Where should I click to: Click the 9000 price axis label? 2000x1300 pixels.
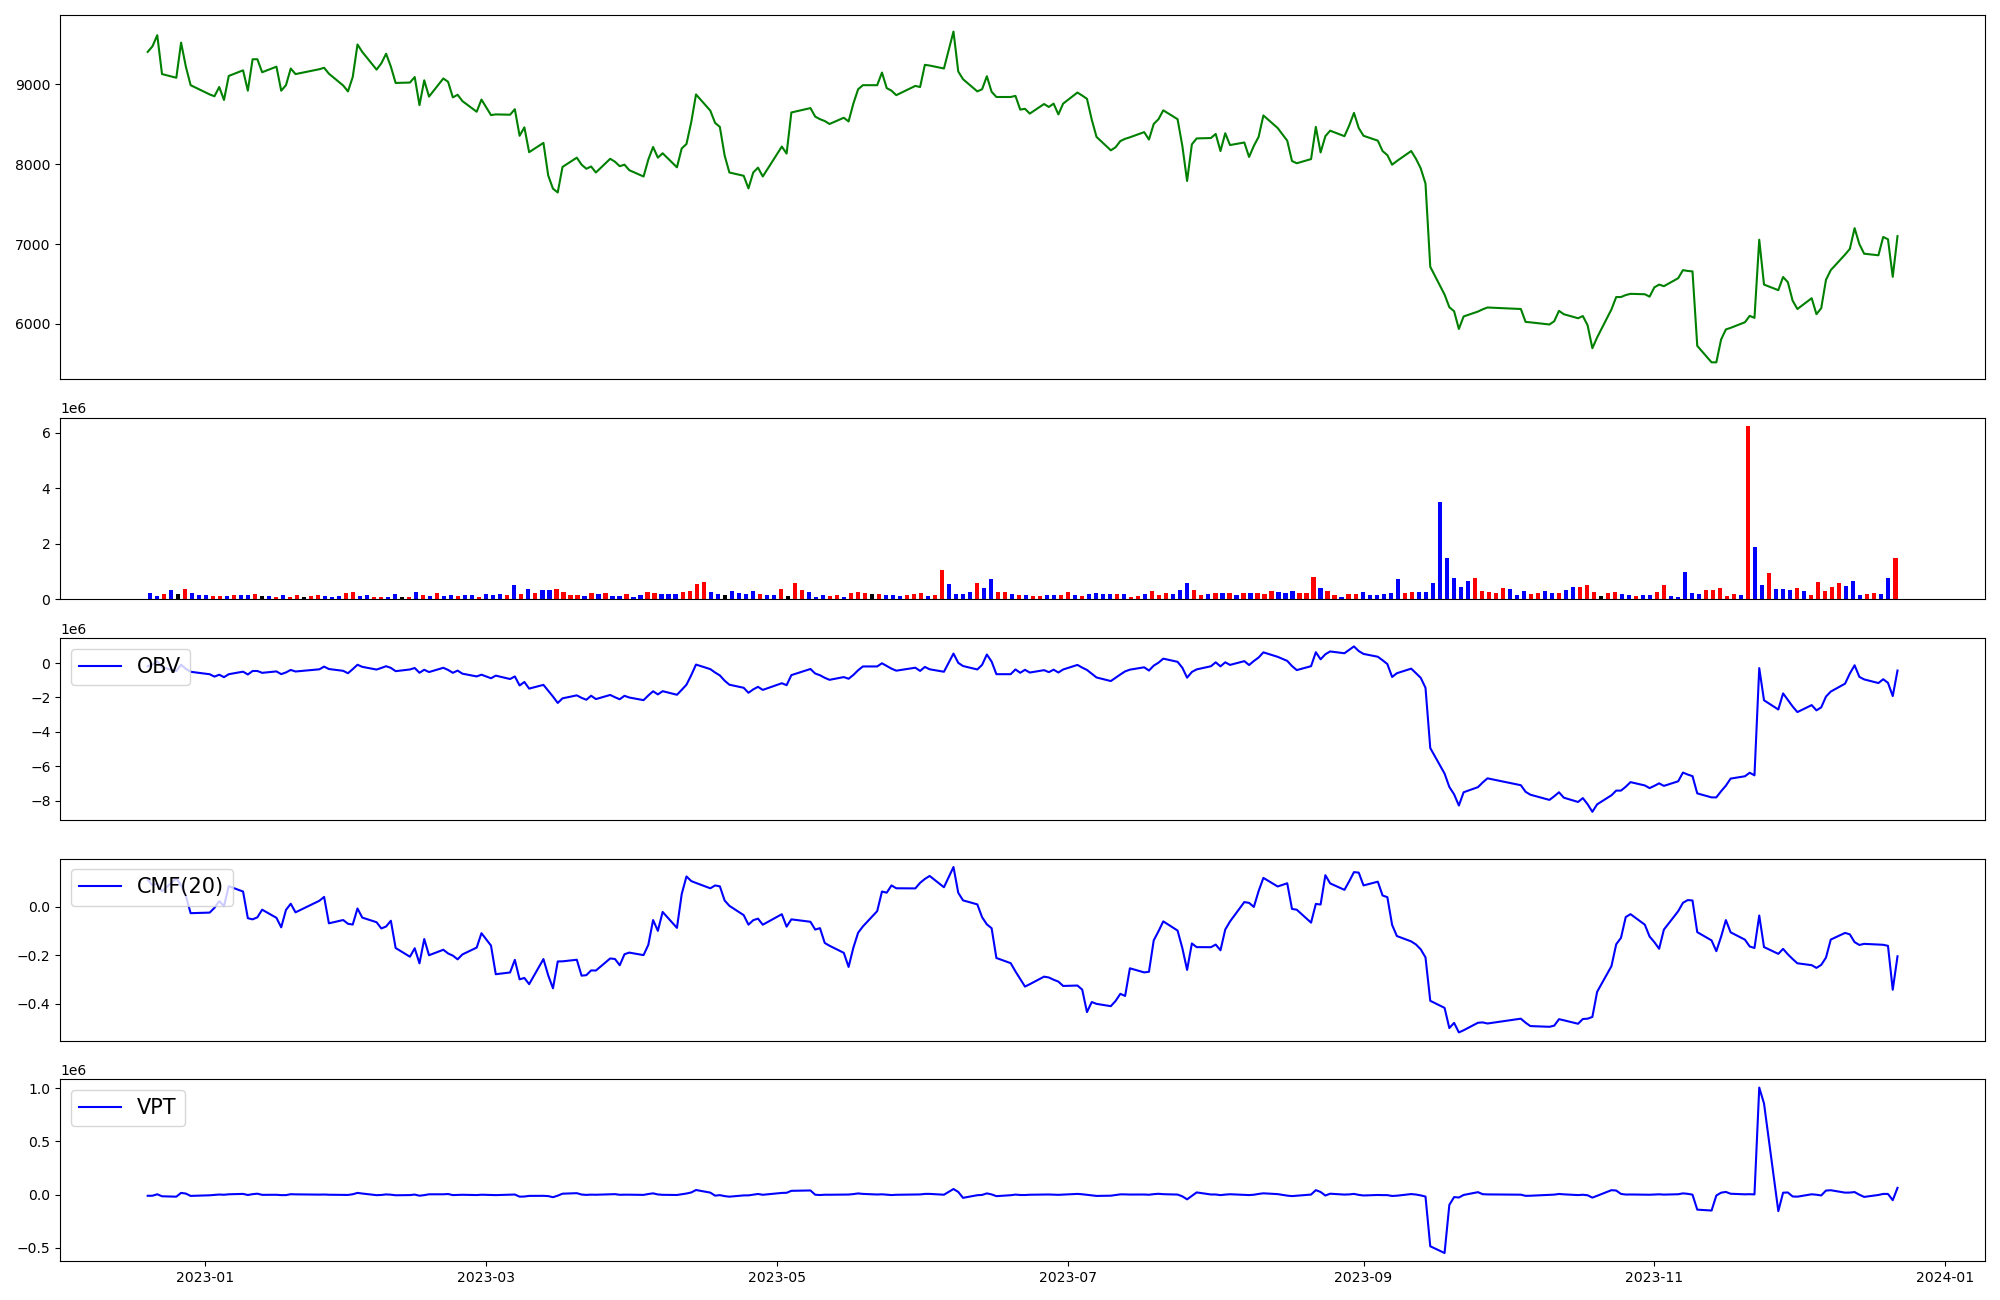32,85
